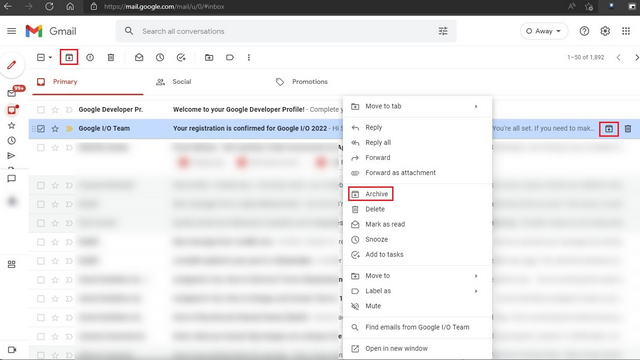Focus the Search all conversations field
Screen dimensions: 640x360
coord(286,31)
